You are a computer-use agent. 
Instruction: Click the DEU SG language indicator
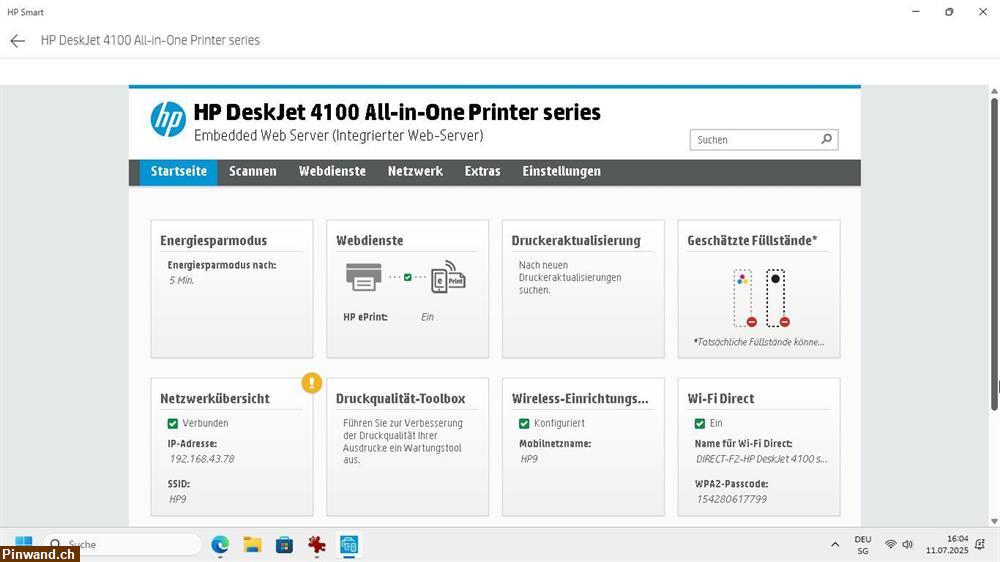(863, 545)
